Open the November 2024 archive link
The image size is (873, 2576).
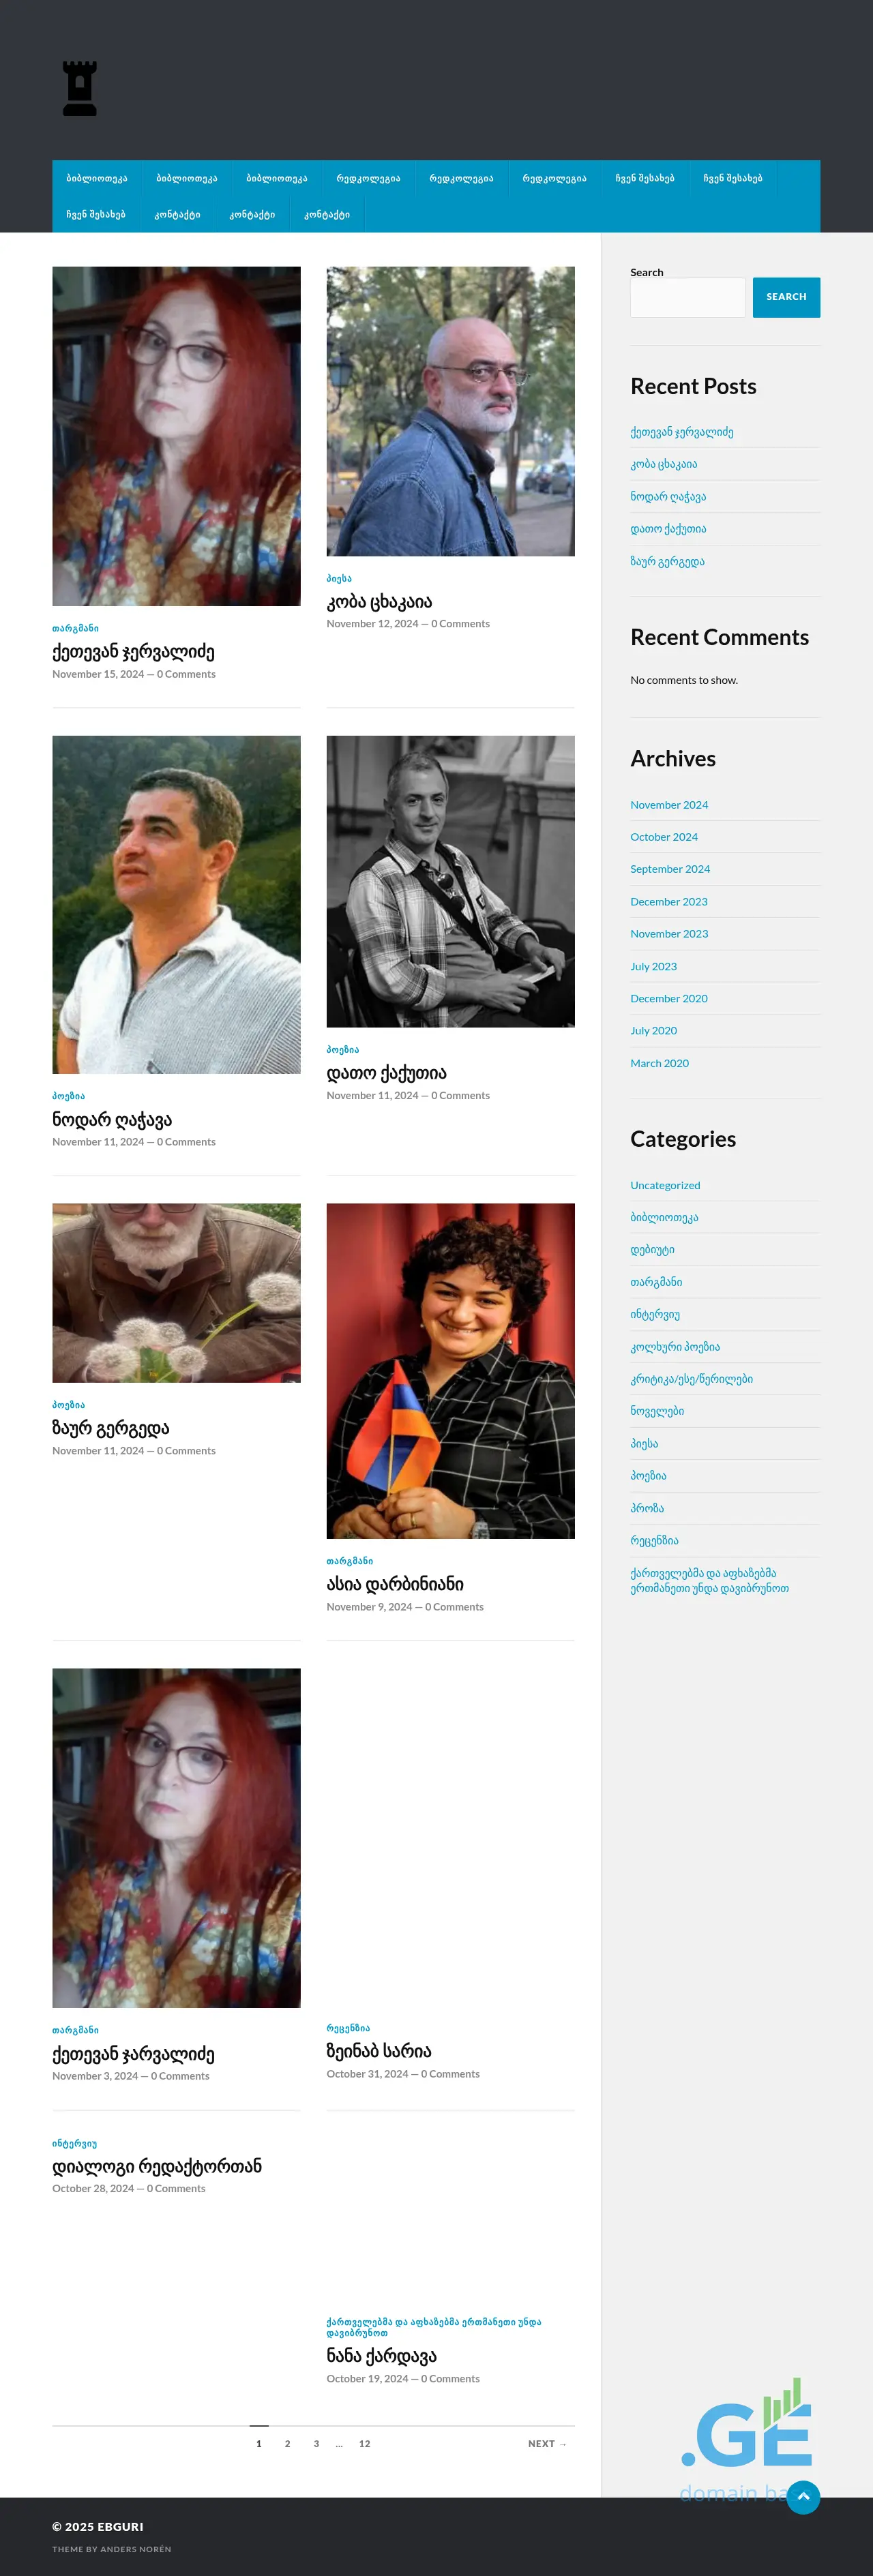point(669,805)
